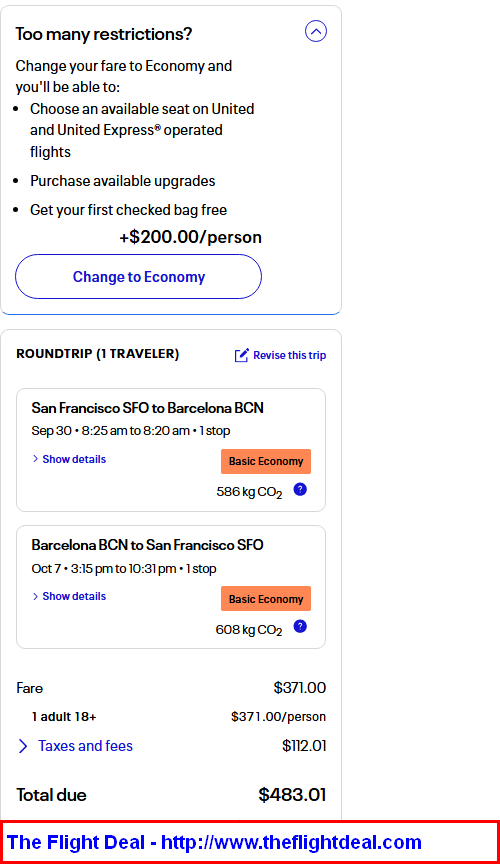Change fare to Economy
The width and height of the screenshot is (500, 864).
tap(138, 277)
